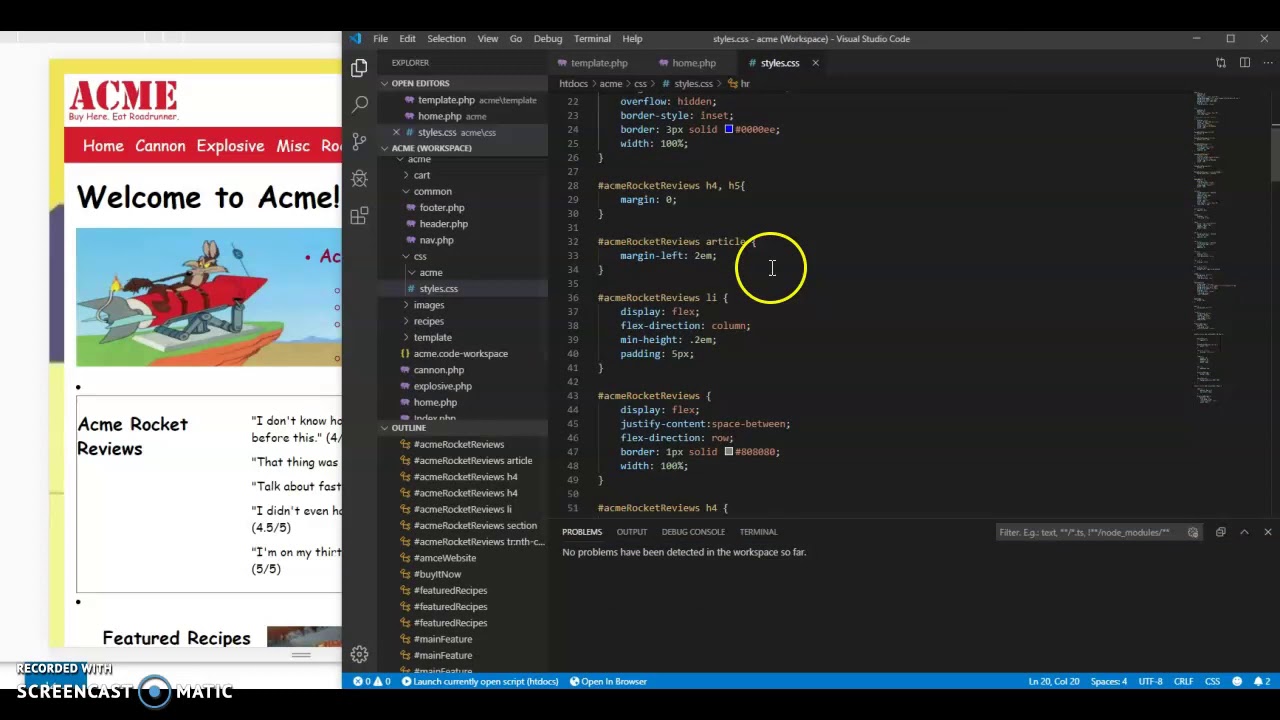Open cannon.php in explorer tree
Image resolution: width=1280 pixels, height=720 pixels.
coord(438,370)
